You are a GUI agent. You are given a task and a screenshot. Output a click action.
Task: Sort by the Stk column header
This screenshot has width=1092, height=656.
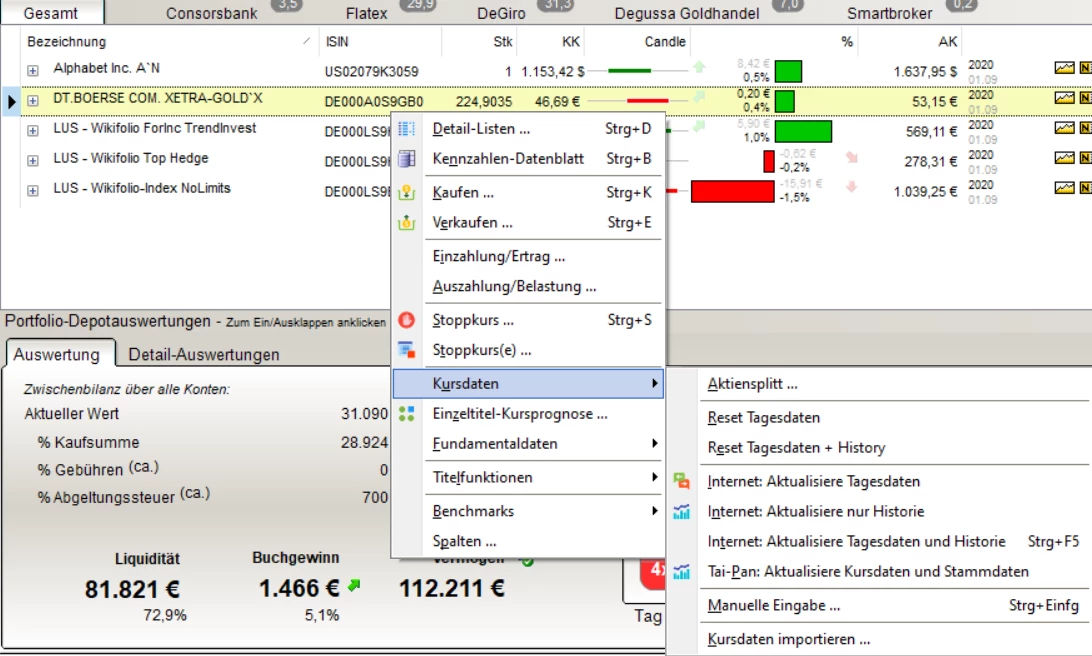[x=480, y=42]
